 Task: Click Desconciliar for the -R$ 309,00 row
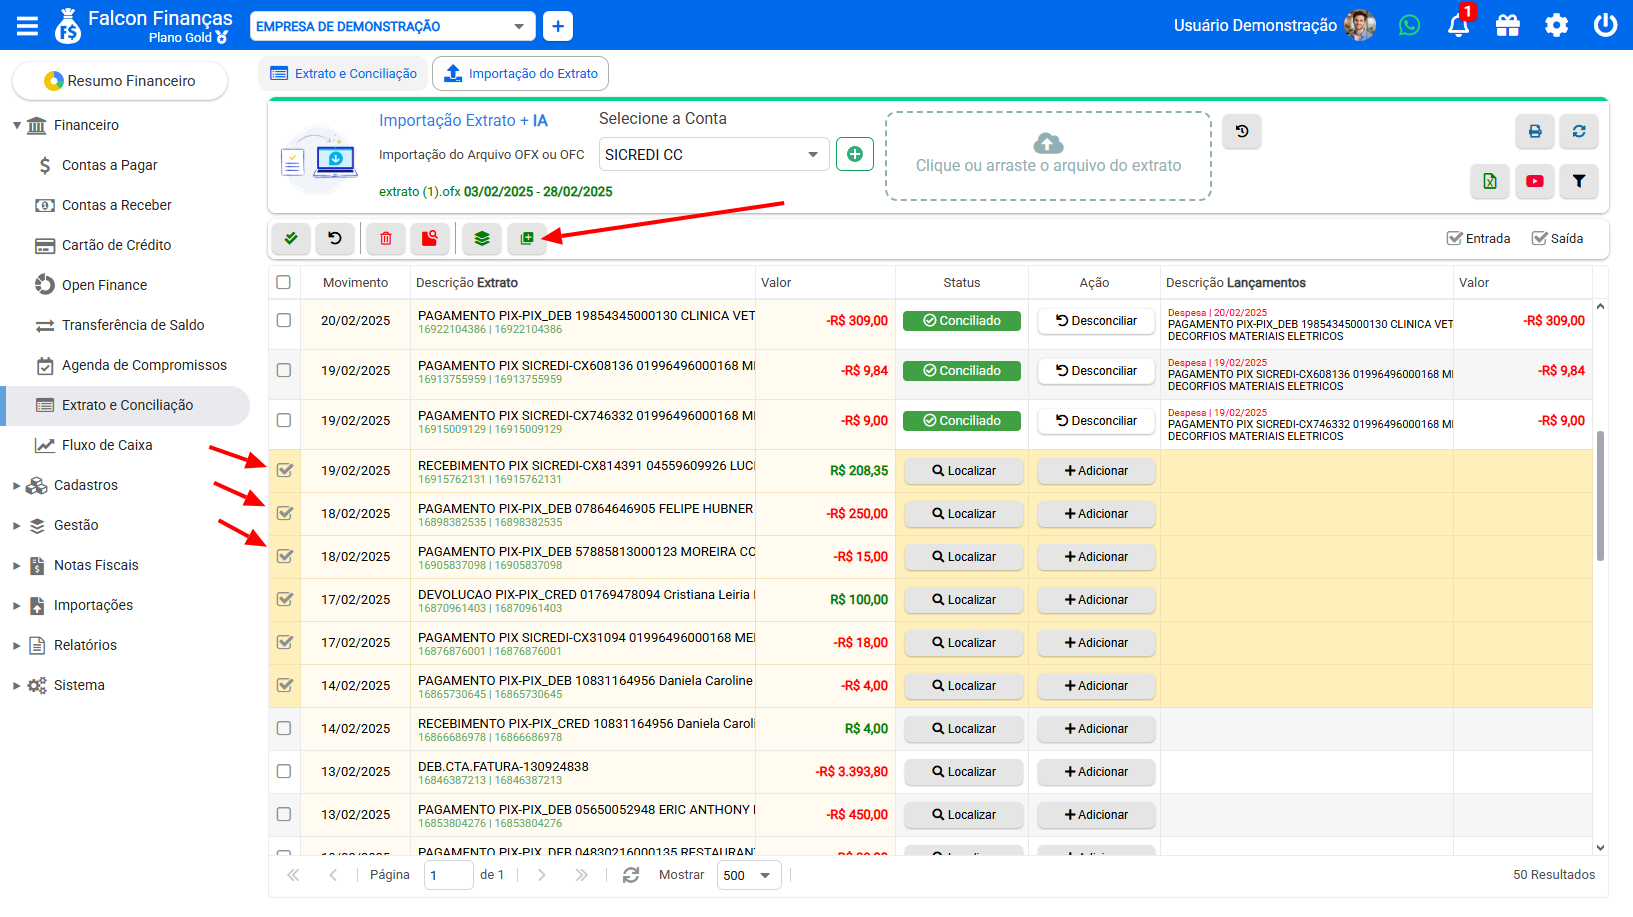(1096, 320)
